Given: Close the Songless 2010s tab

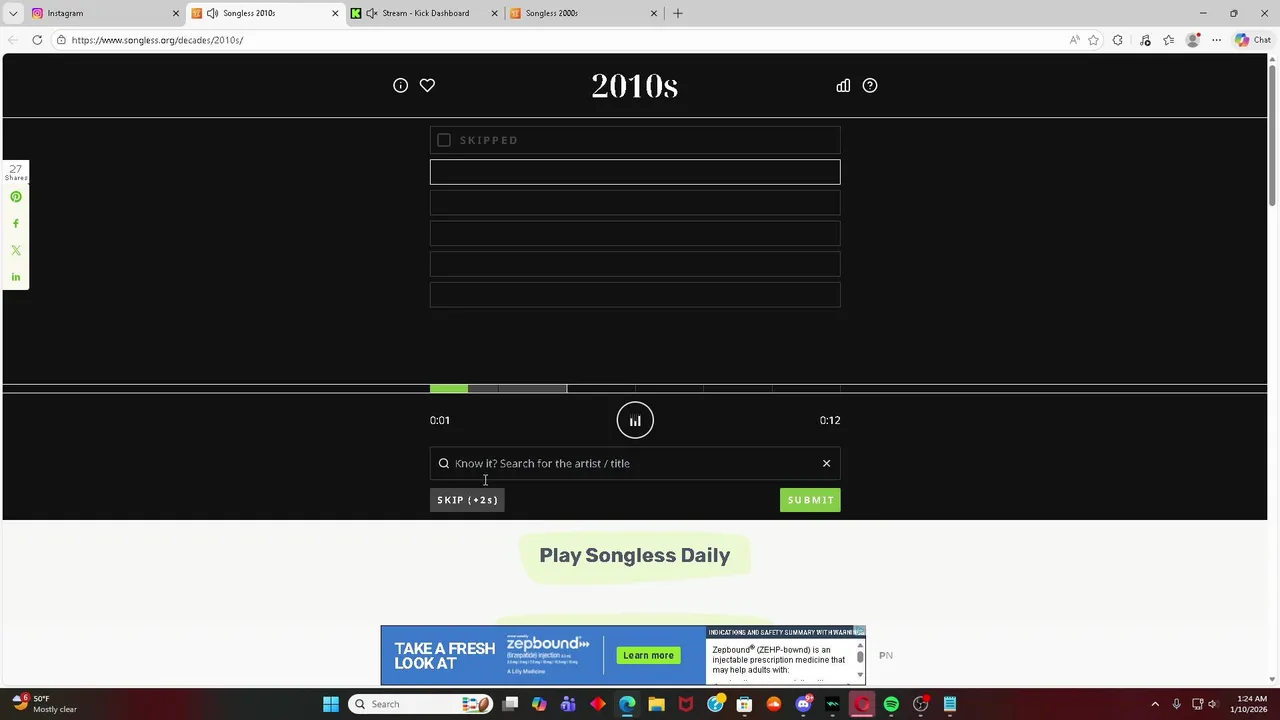Looking at the screenshot, I should [335, 13].
